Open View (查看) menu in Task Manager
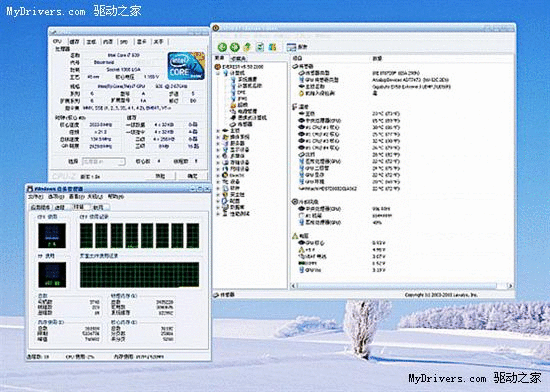The image size is (550, 392). tap(76, 197)
